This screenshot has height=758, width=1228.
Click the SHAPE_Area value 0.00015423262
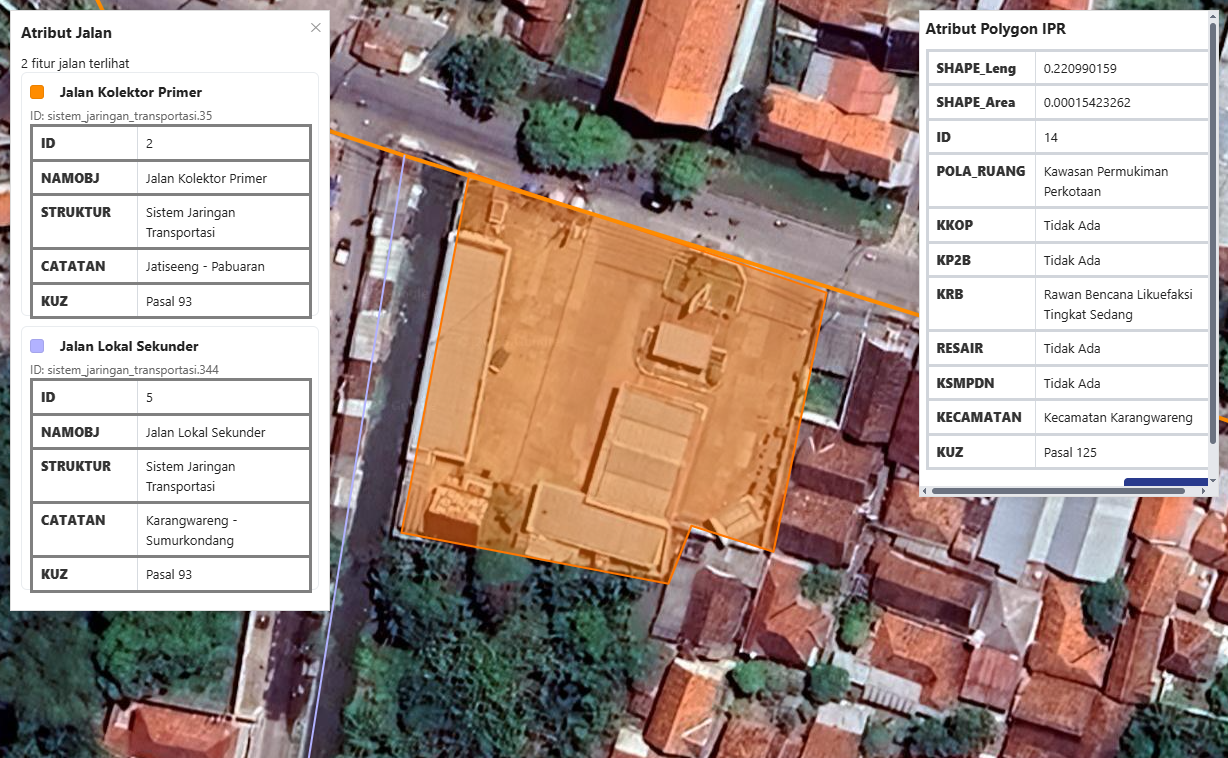click(1089, 102)
